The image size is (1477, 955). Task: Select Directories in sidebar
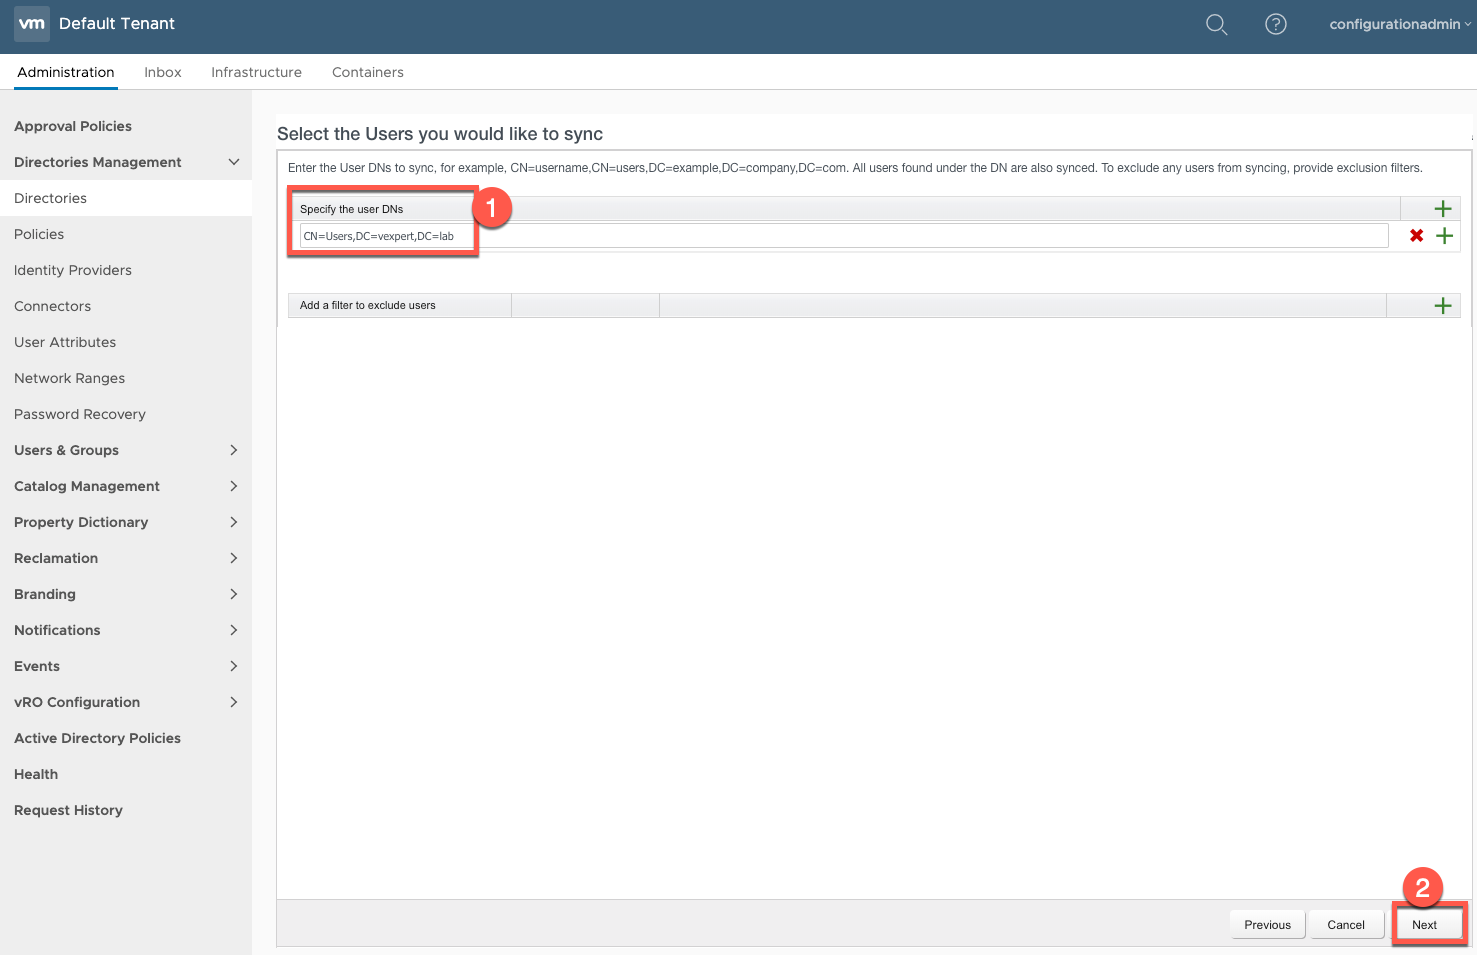50,198
